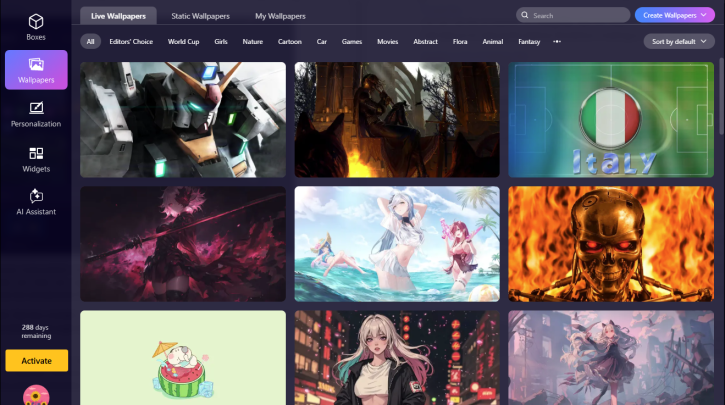Filter by Abstract category
Image resolution: width=725 pixels, height=405 pixels.
click(425, 42)
